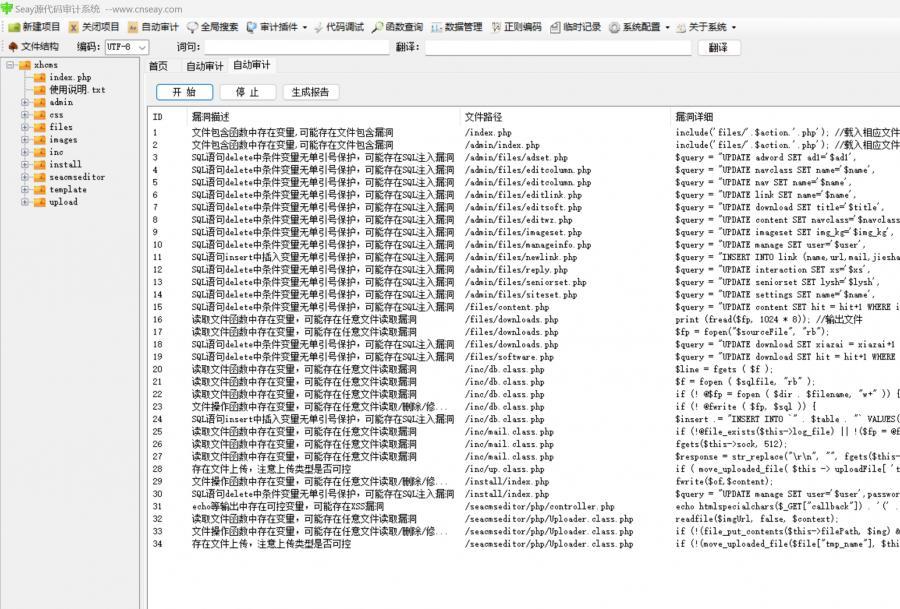Image resolution: width=900 pixels, height=609 pixels.
Task: Select 使用说明.txt in the file tree
Action: (x=77, y=90)
